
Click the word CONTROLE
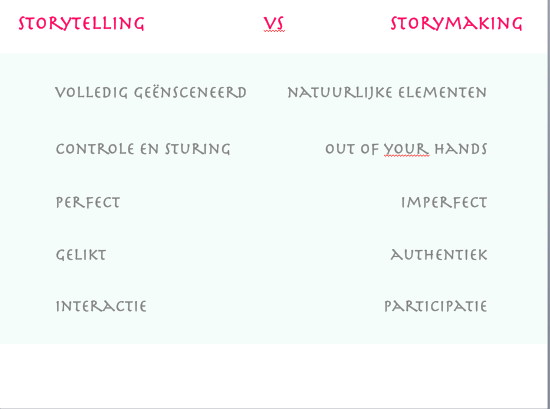pos(95,149)
